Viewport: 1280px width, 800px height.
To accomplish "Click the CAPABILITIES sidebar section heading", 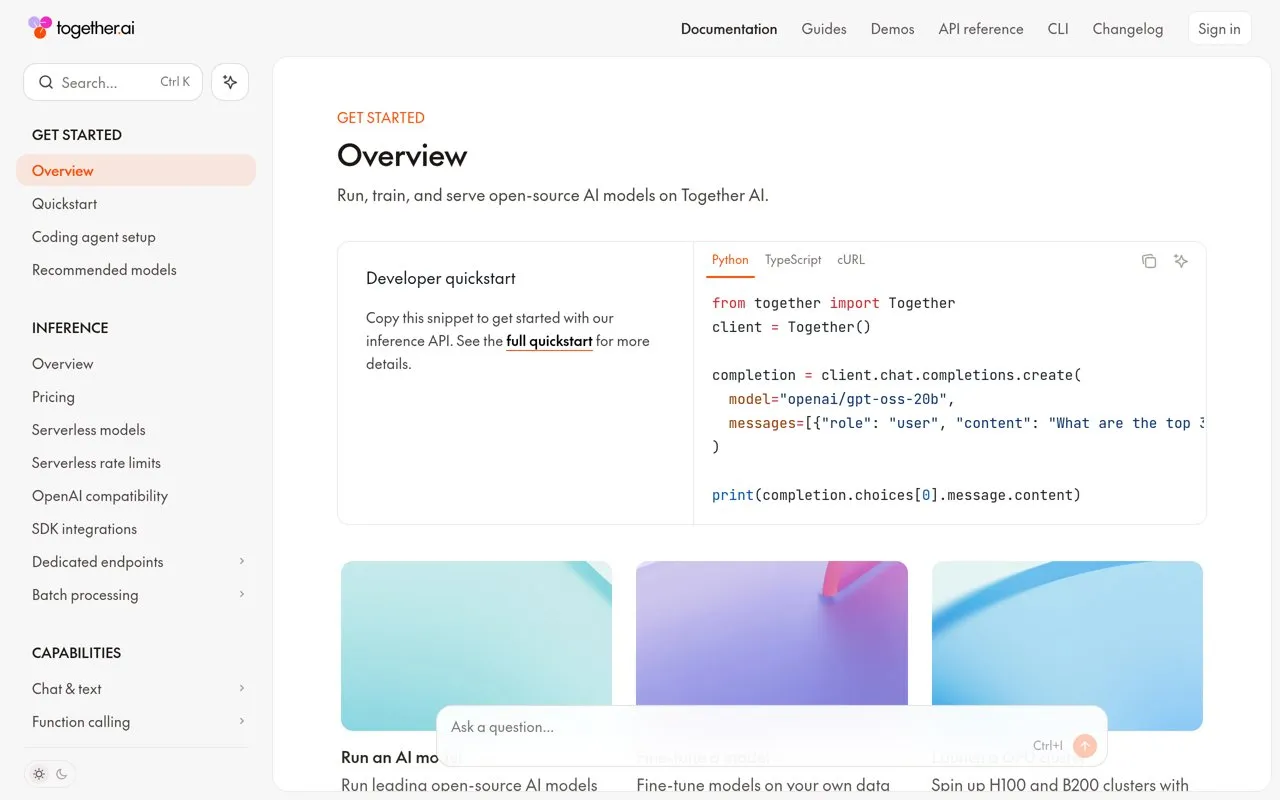I will [76, 653].
